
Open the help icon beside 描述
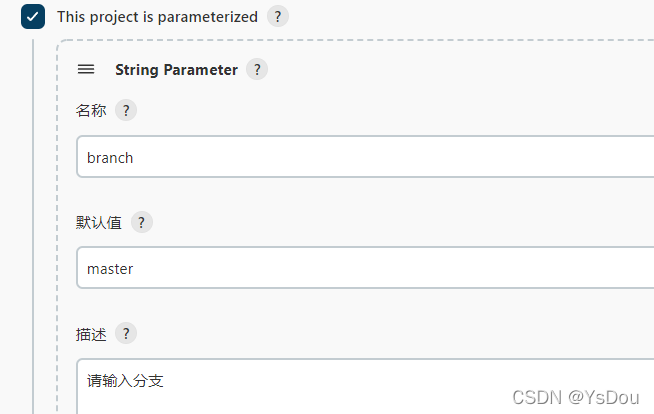pyautogui.click(x=125, y=334)
